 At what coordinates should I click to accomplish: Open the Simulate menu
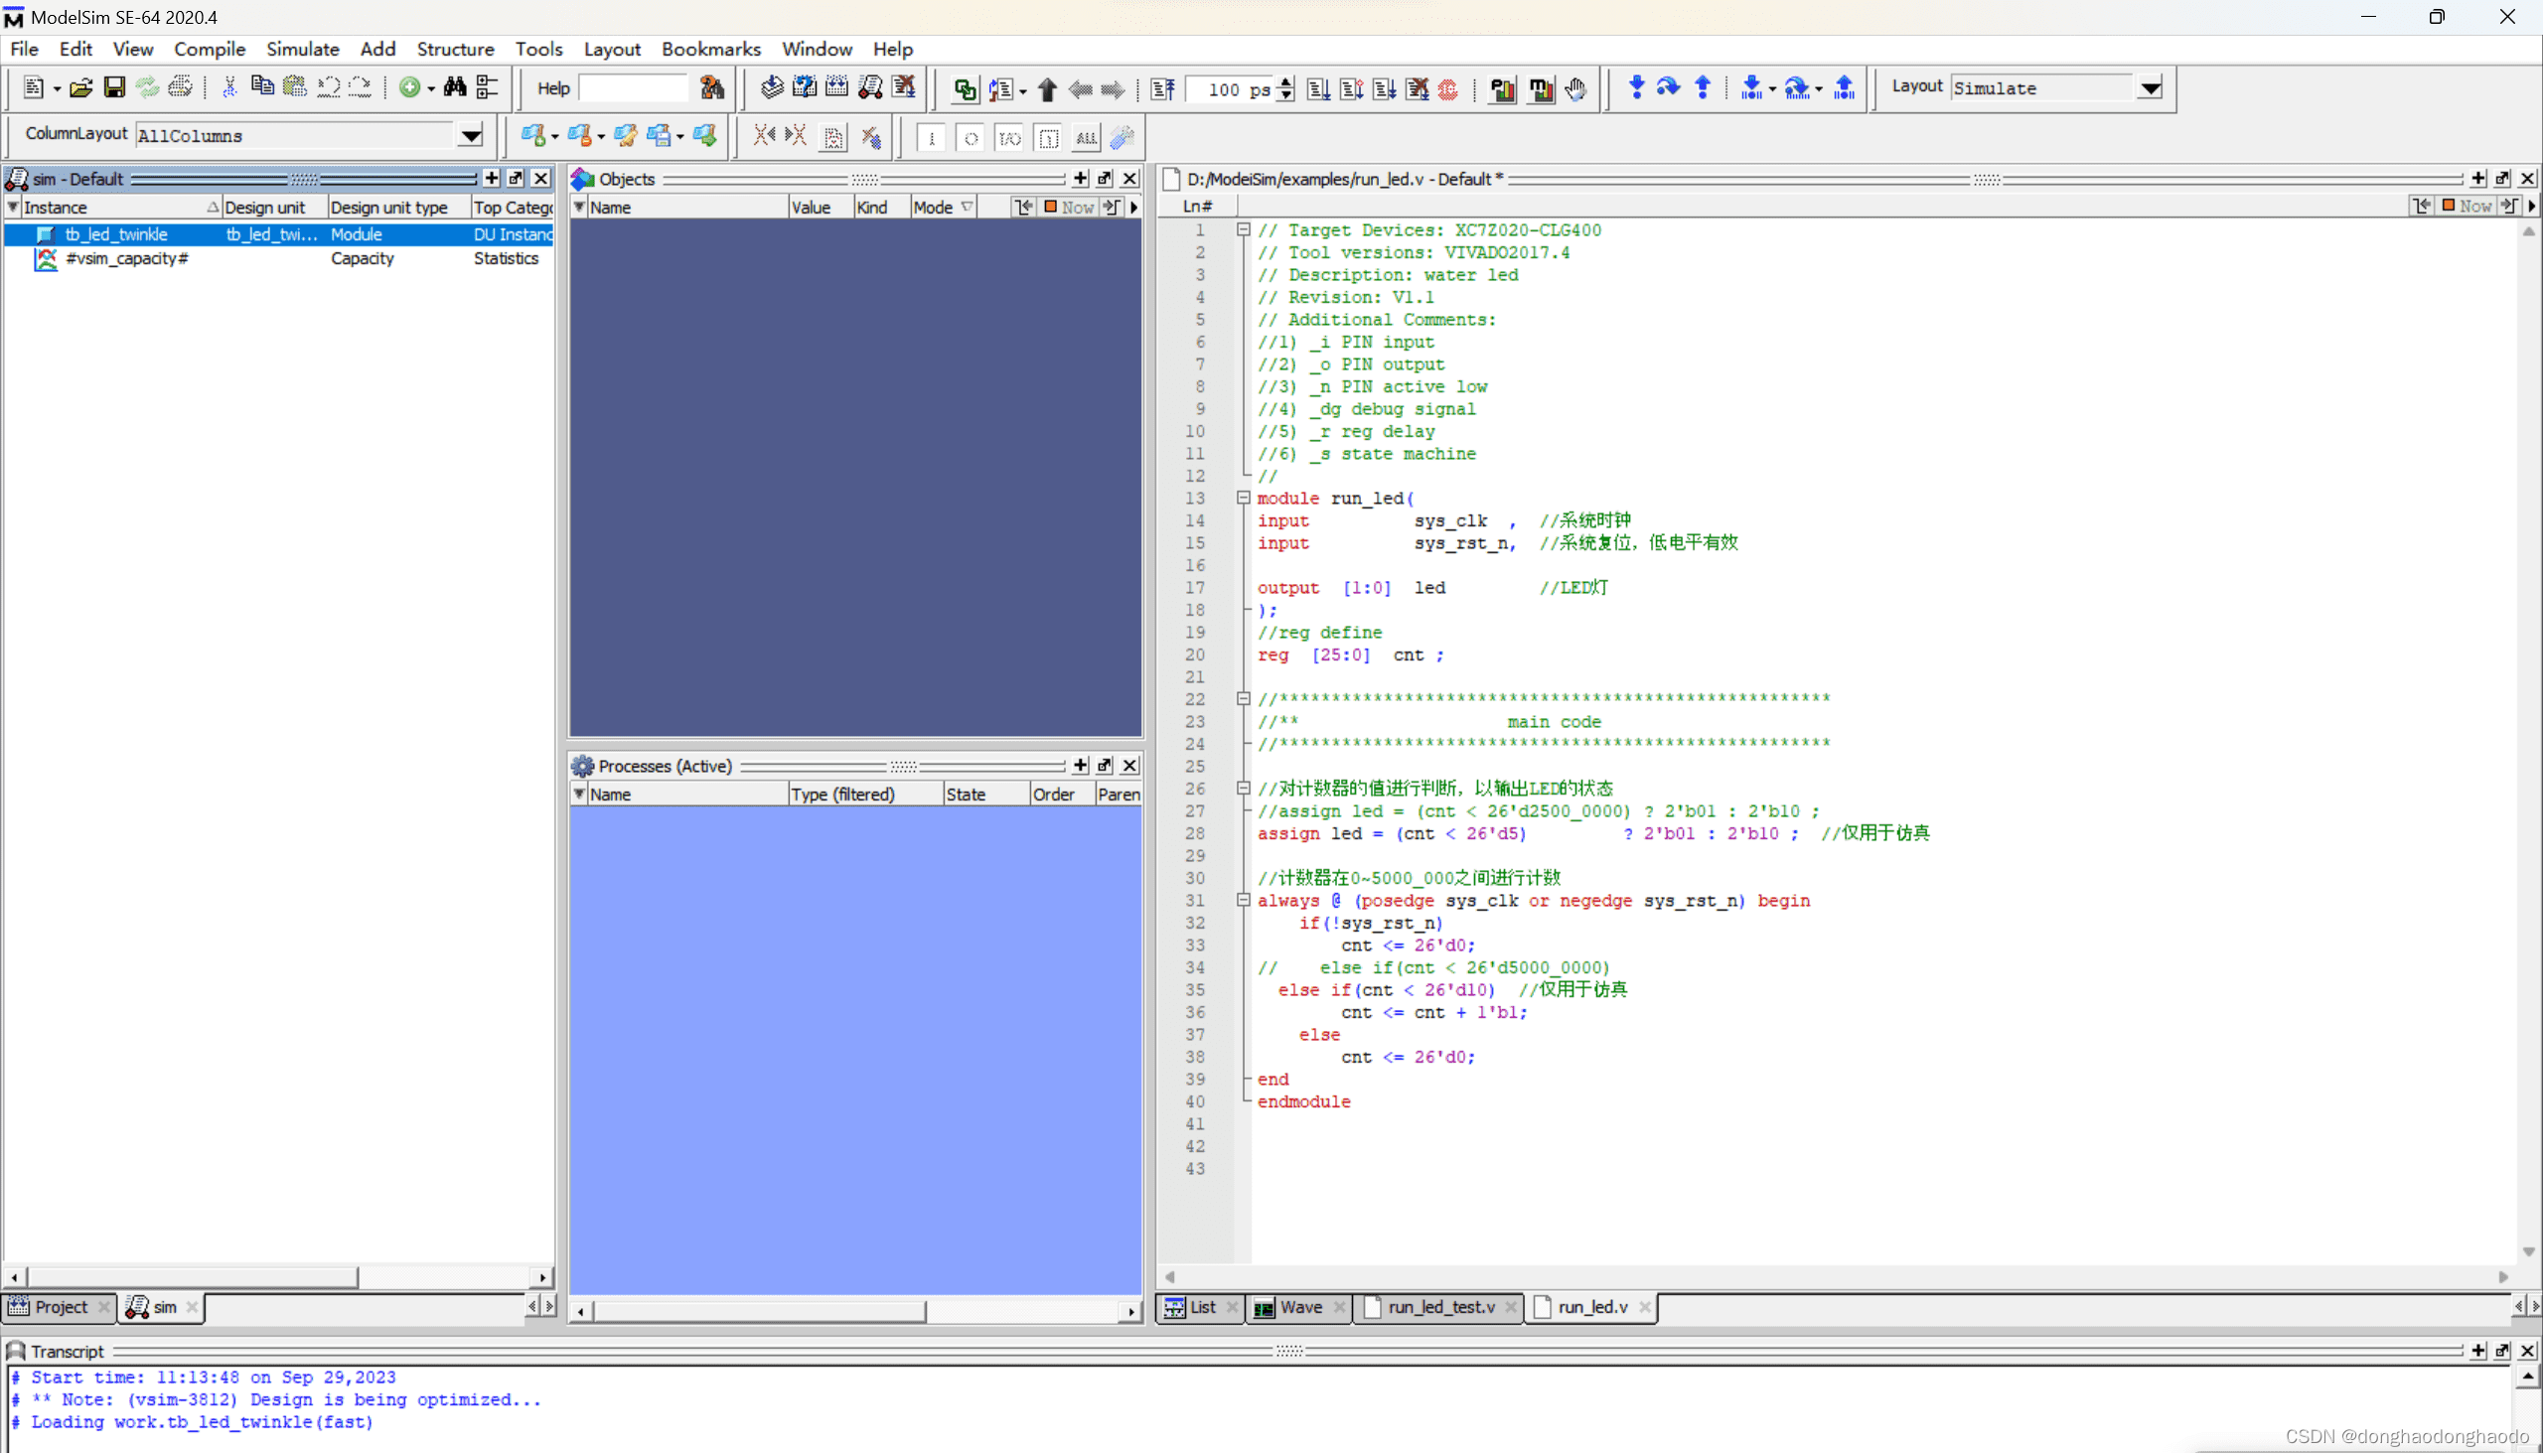[x=303, y=48]
